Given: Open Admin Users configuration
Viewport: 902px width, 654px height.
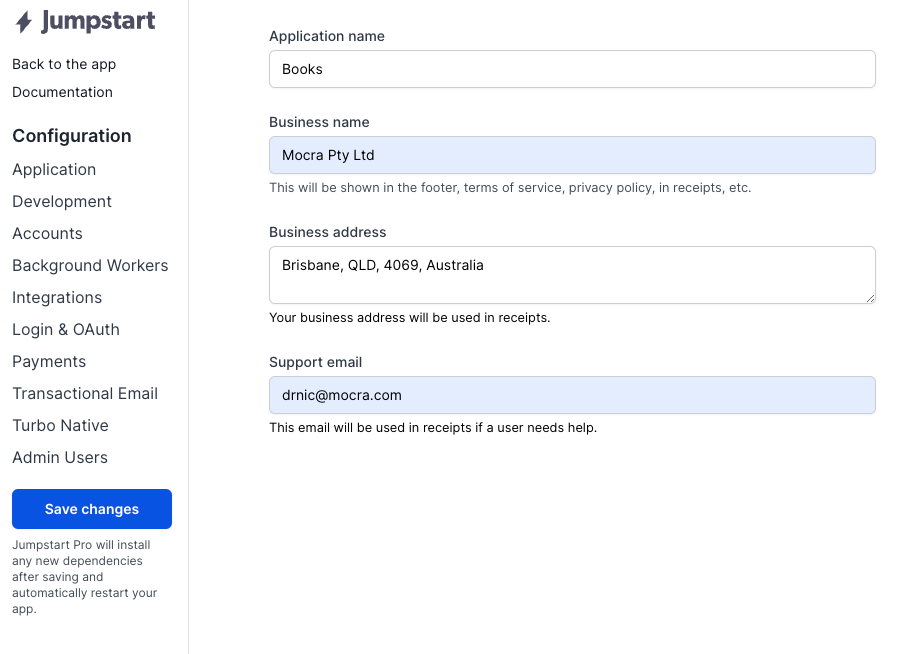Looking at the screenshot, I should tap(60, 458).
